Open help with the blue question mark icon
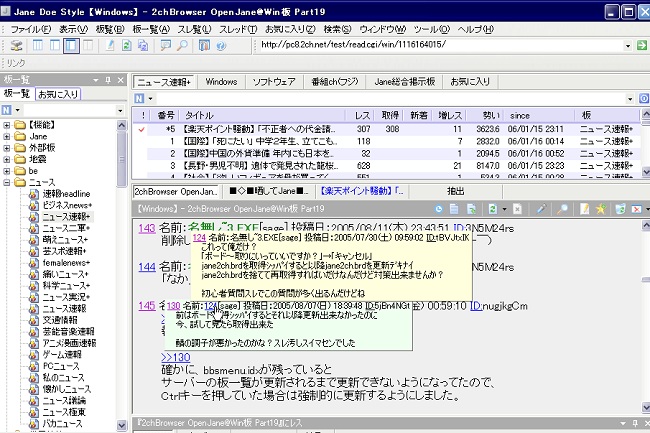The width and height of the screenshot is (650, 433). [x=221, y=45]
